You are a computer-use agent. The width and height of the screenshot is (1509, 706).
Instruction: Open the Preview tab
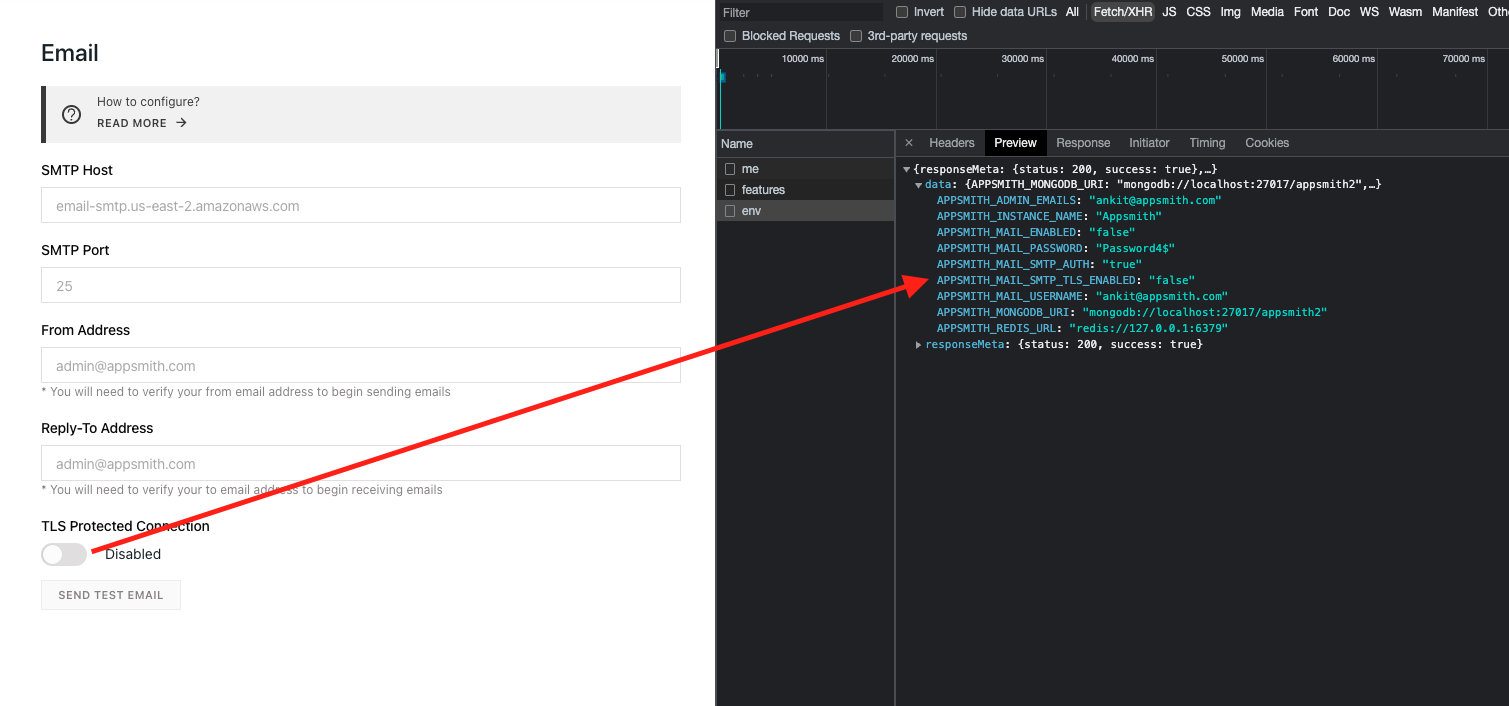(1016, 143)
